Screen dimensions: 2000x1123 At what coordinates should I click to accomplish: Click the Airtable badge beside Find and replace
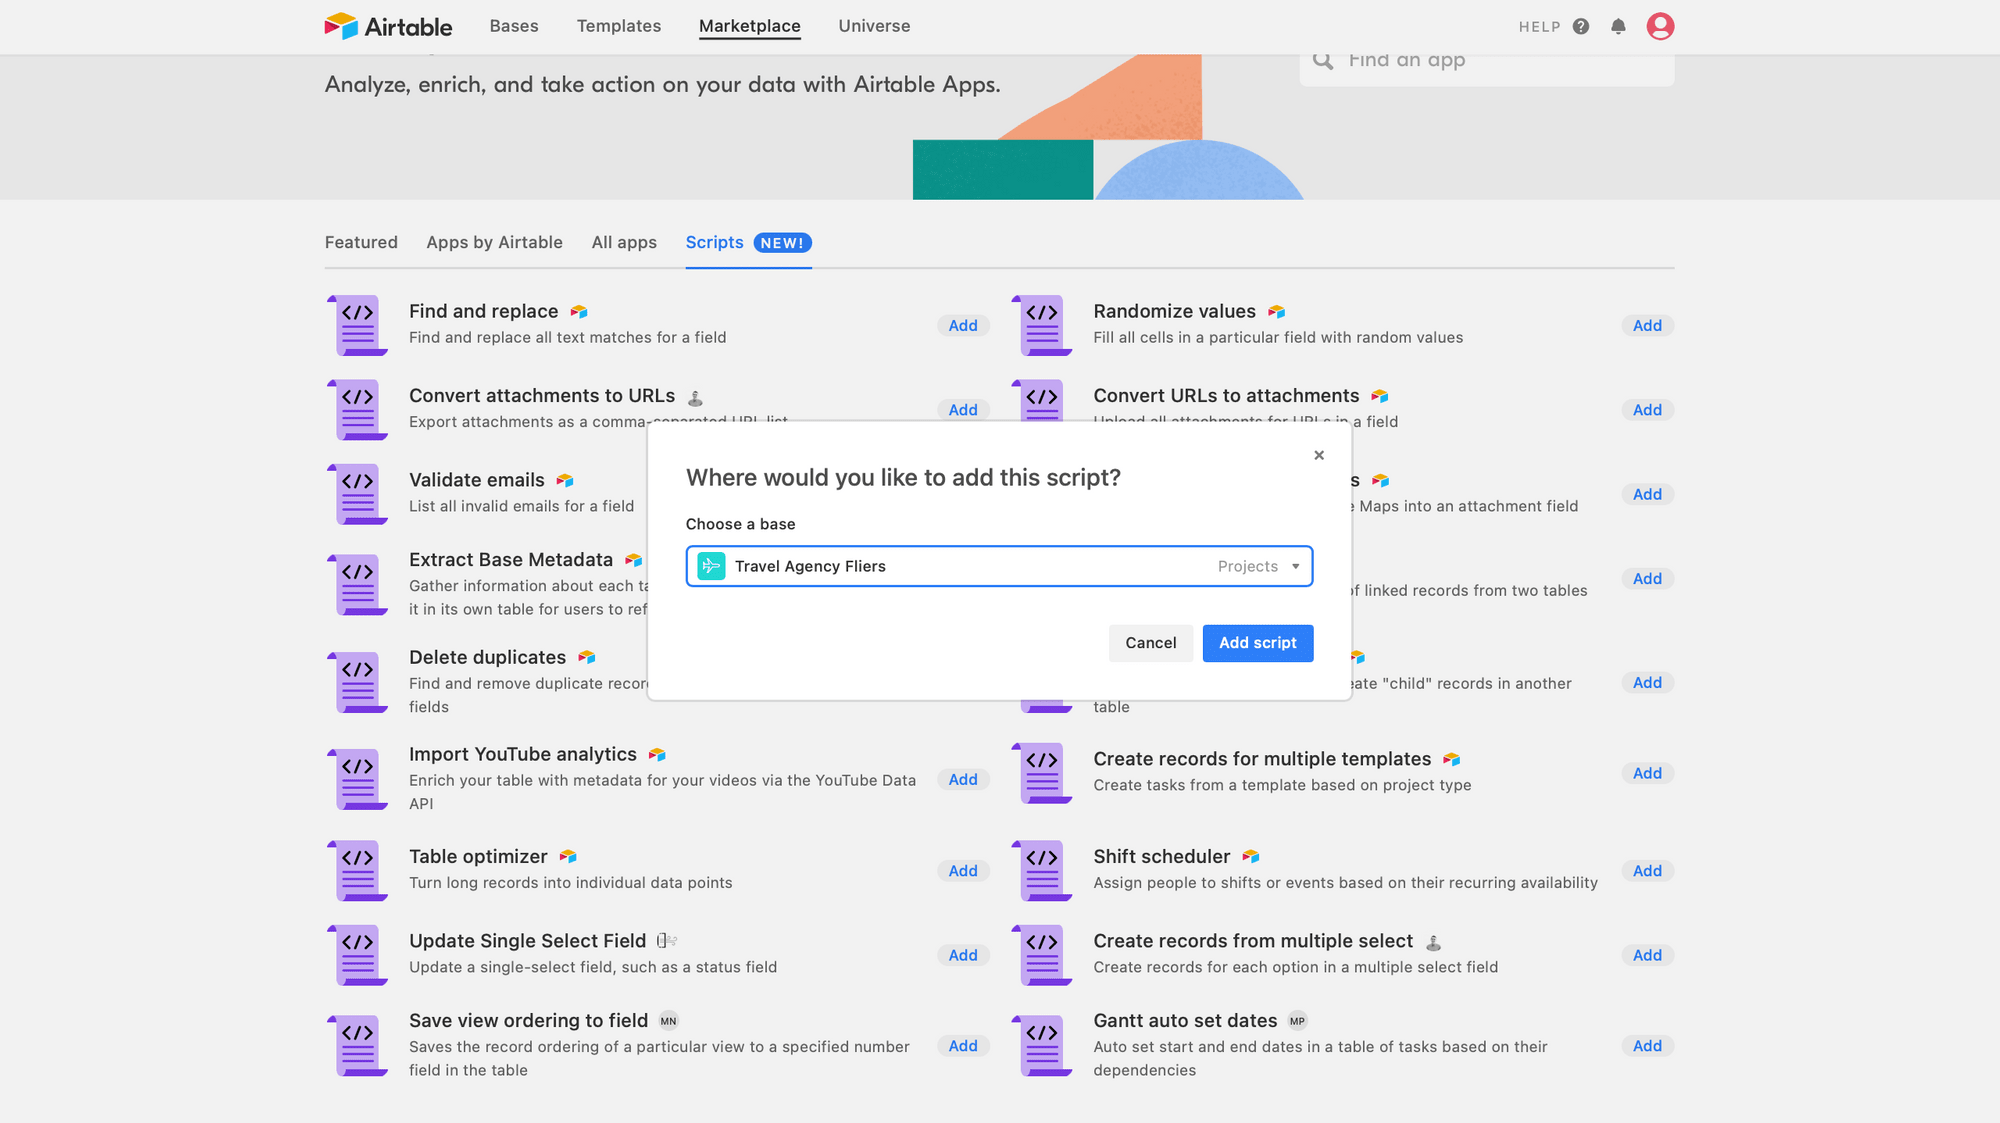(579, 312)
